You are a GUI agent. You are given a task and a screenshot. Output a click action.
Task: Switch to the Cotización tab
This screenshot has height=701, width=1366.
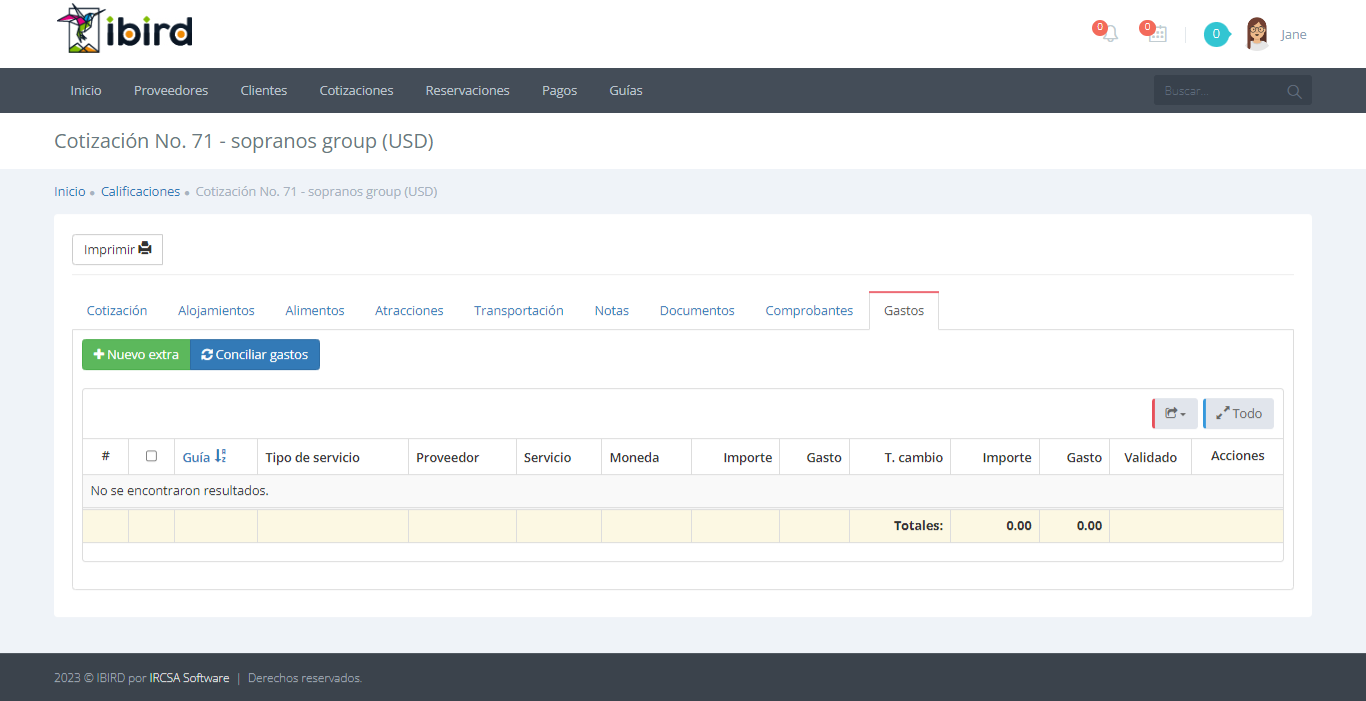coord(117,311)
